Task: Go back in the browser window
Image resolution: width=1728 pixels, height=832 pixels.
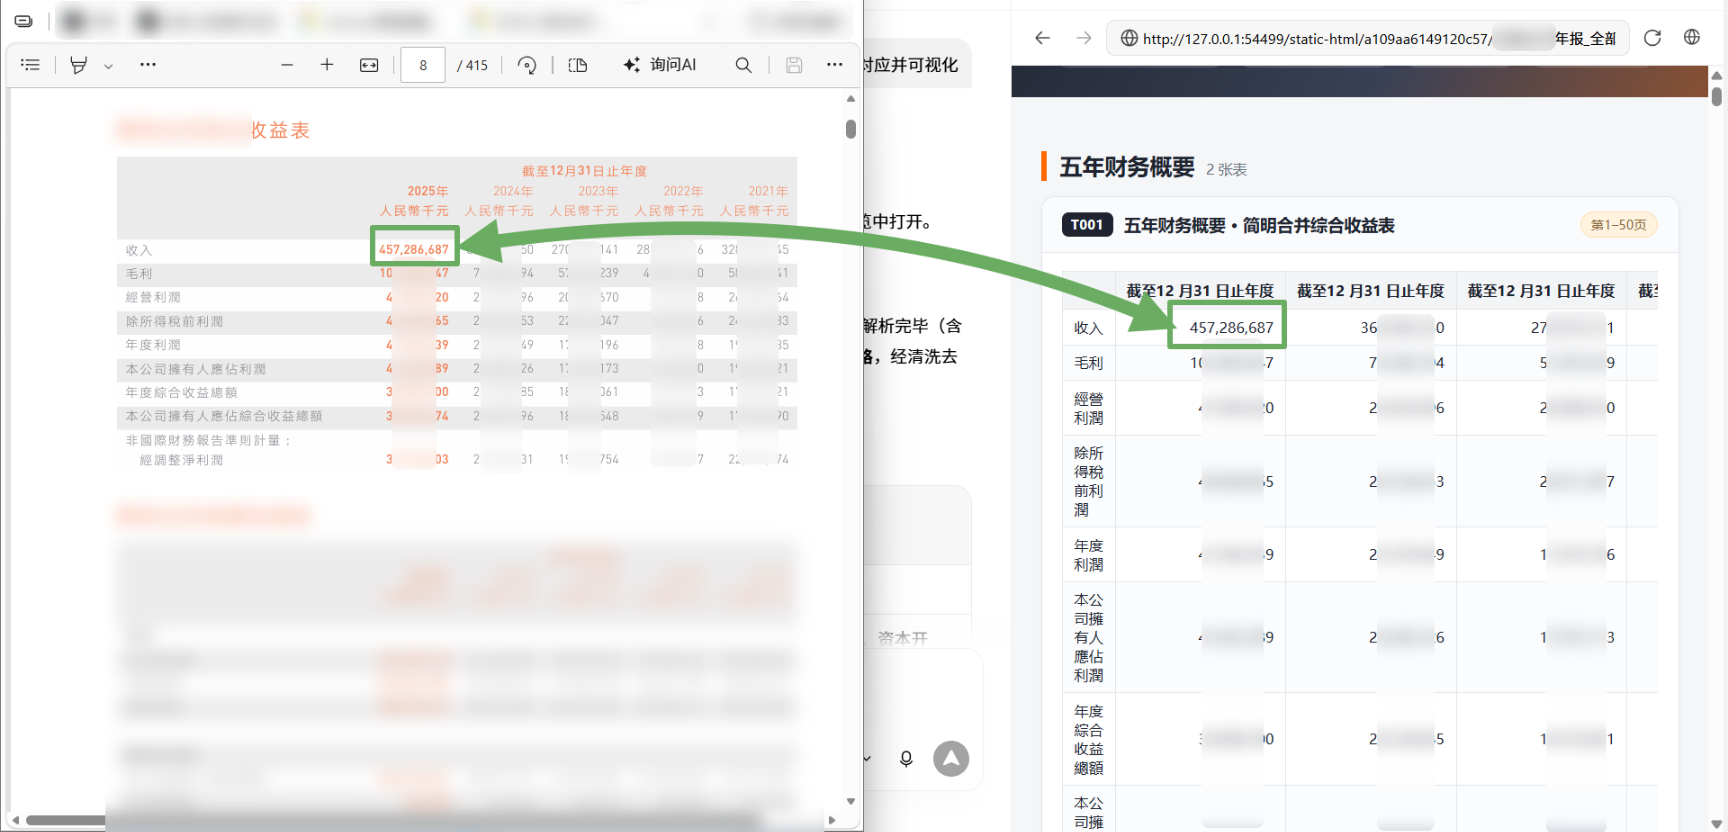Action: coord(1043,38)
